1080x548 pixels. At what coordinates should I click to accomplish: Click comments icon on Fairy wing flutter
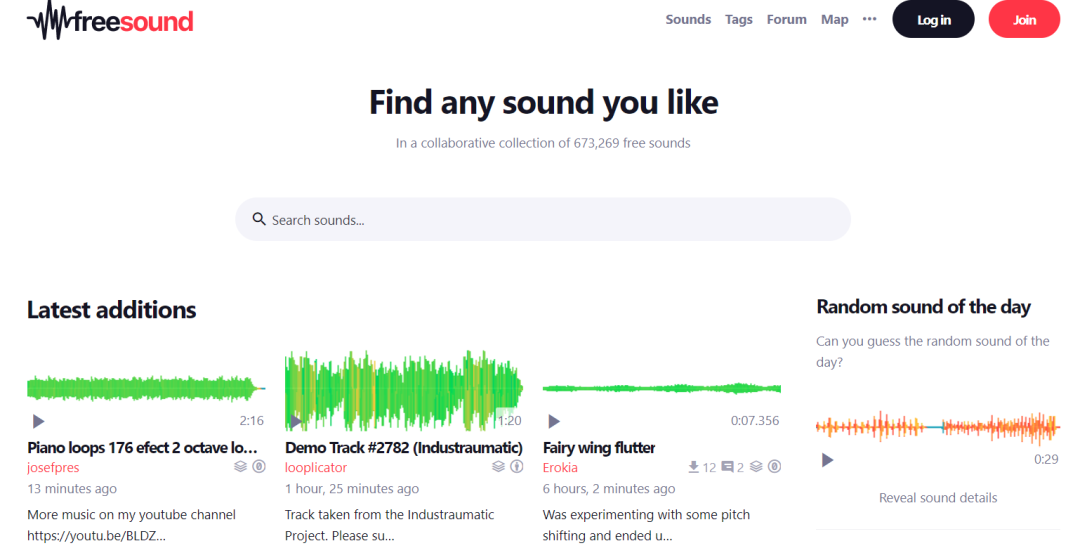(x=727, y=466)
